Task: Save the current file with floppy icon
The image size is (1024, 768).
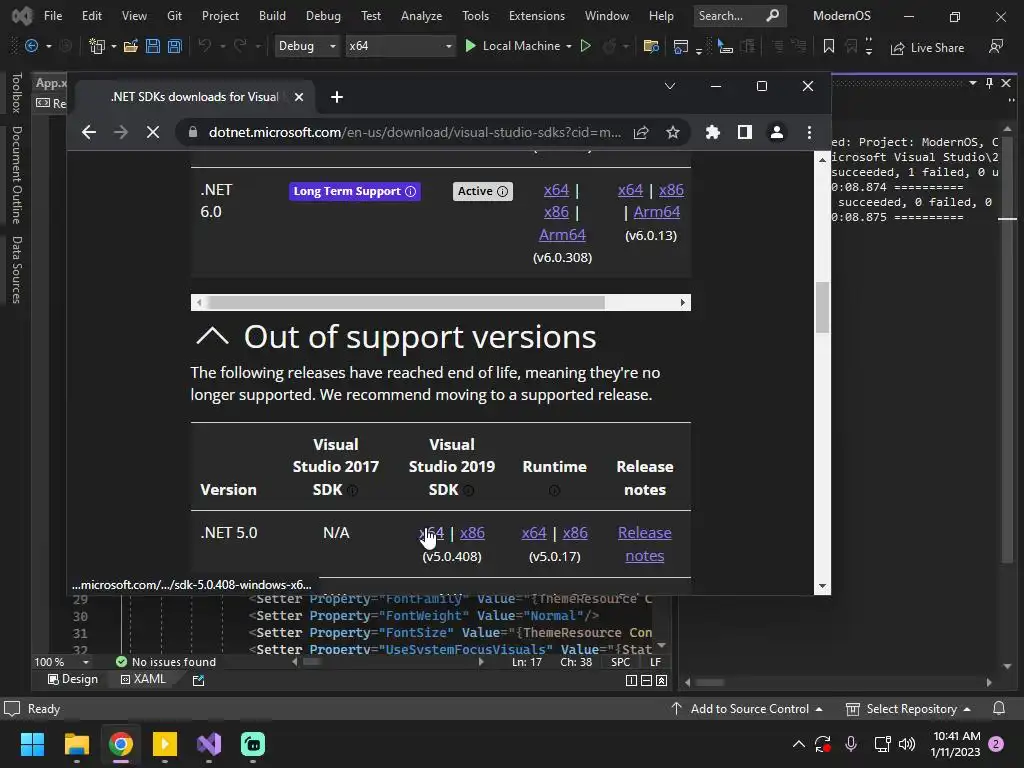Action: point(153,46)
